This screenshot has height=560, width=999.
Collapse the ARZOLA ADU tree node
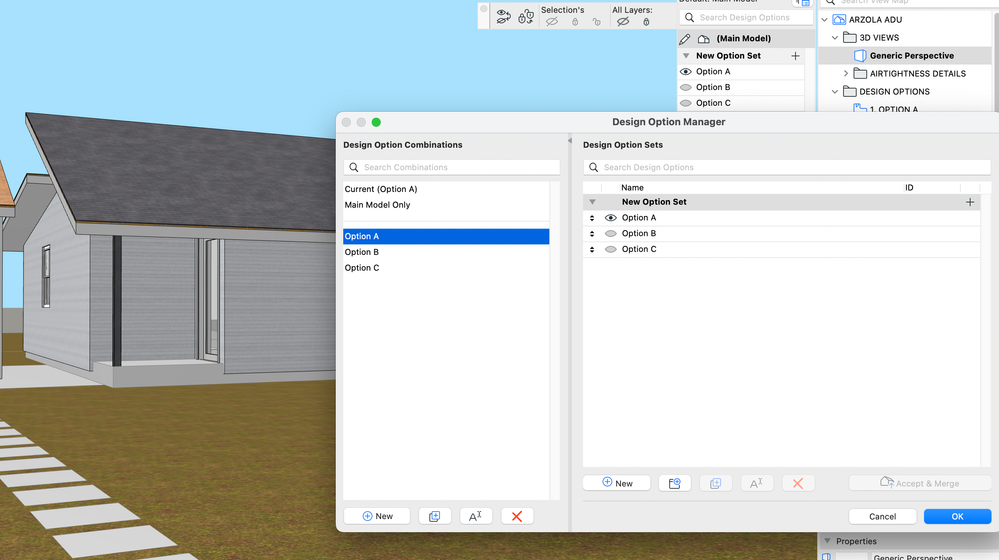pos(824,20)
